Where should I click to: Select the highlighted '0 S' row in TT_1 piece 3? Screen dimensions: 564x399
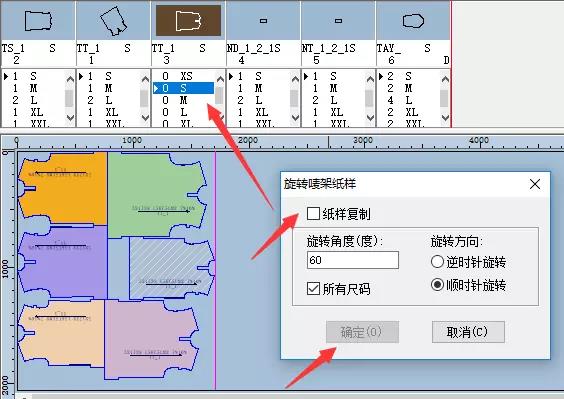click(183, 88)
